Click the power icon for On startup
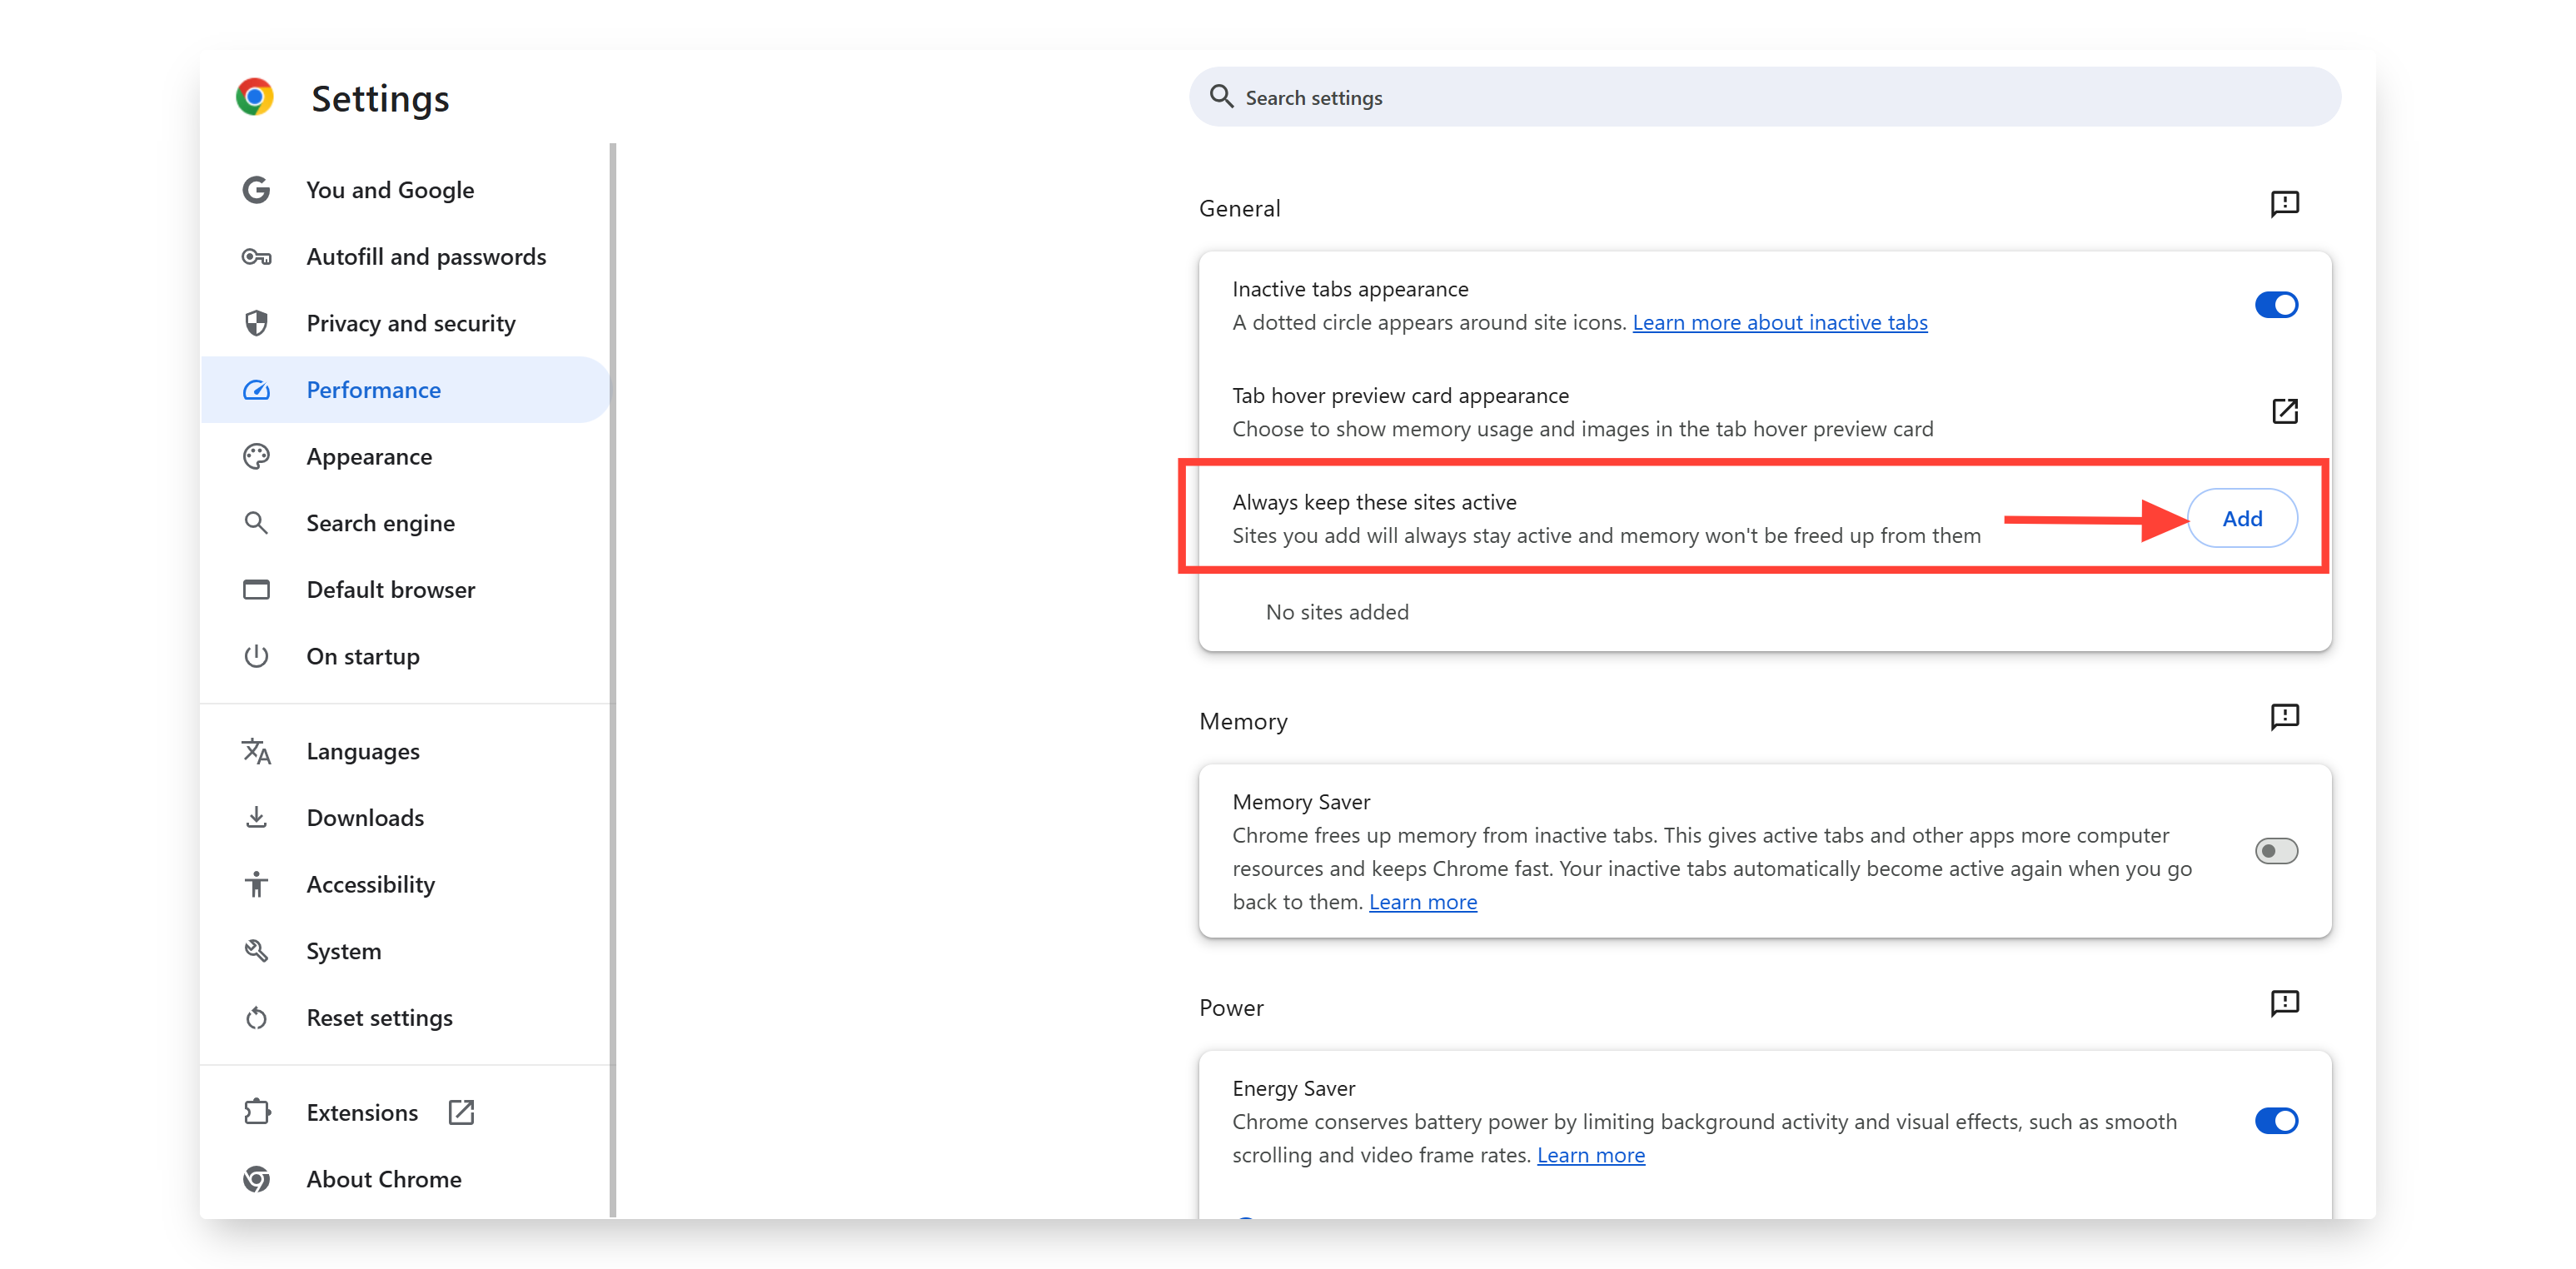 256,656
